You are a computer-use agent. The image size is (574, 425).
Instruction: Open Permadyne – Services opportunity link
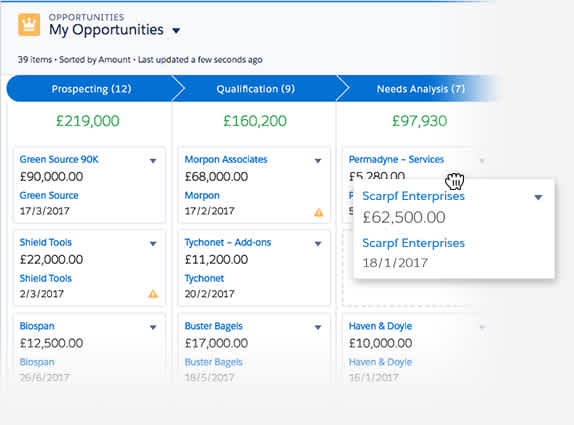point(396,160)
